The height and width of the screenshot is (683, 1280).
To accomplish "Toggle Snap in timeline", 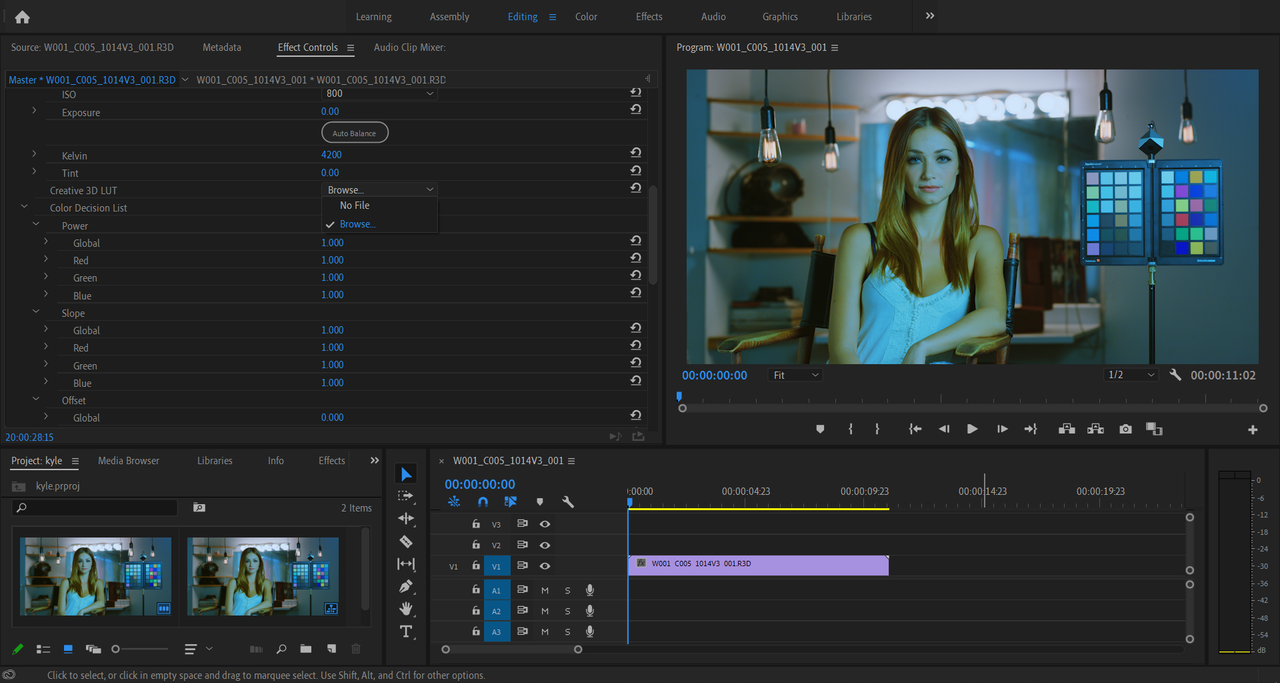I will pyautogui.click(x=483, y=502).
